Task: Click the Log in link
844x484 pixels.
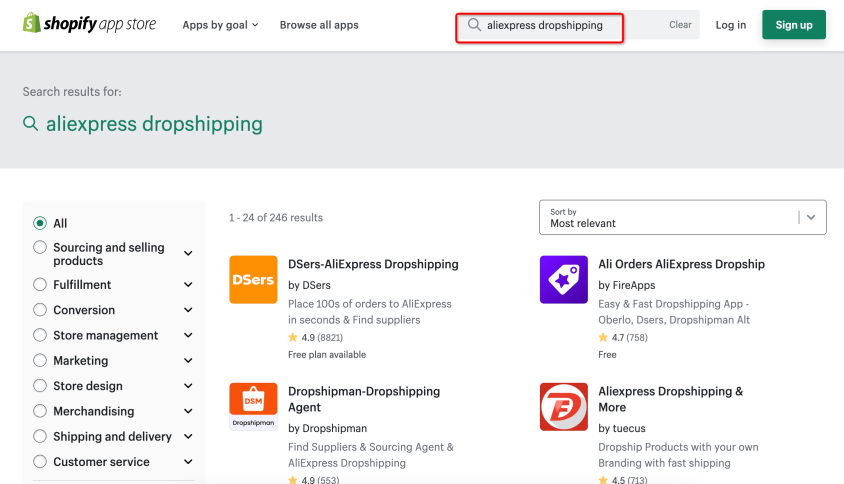Action: click(x=730, y=25)
